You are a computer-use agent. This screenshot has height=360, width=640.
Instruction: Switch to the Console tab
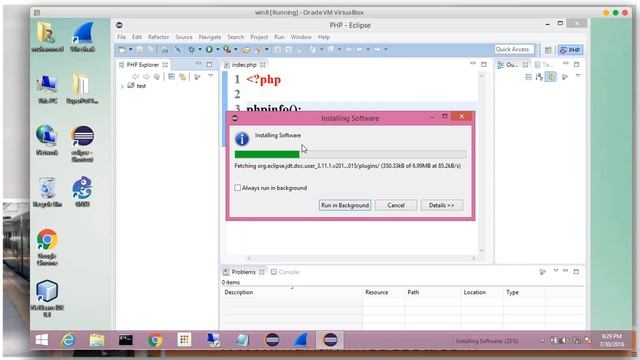click(x=285, y=272)
